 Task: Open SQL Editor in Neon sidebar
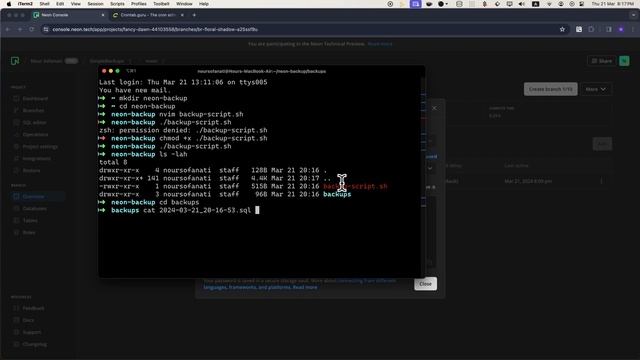click(x=34, y=122)
